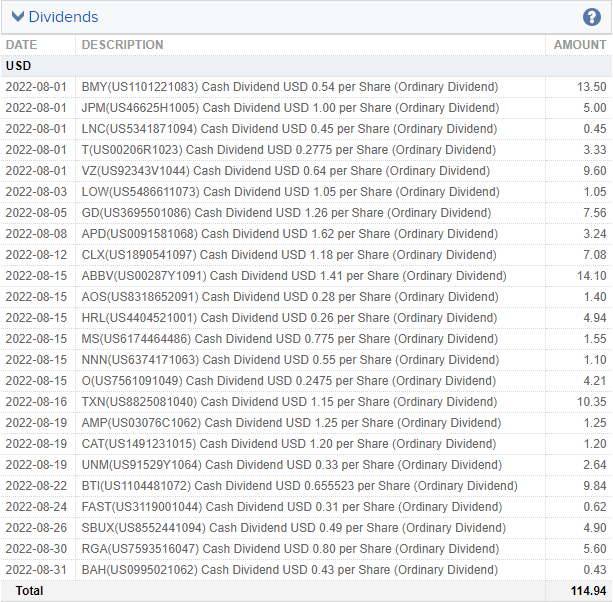Click the 9.84 amount for BTI
The height and width of the screenshot is (602, 613).
(595, 486)
